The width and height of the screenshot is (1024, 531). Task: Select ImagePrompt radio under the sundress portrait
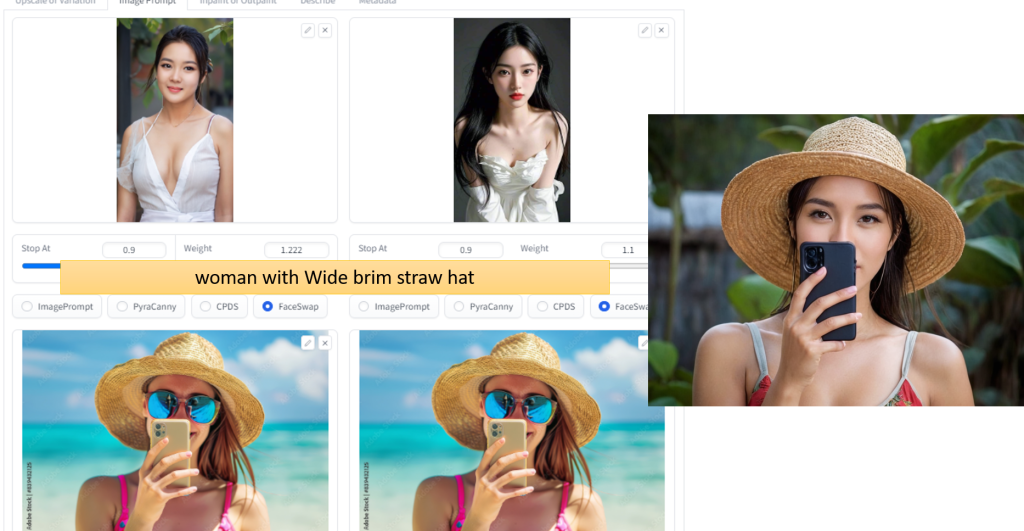27,307
